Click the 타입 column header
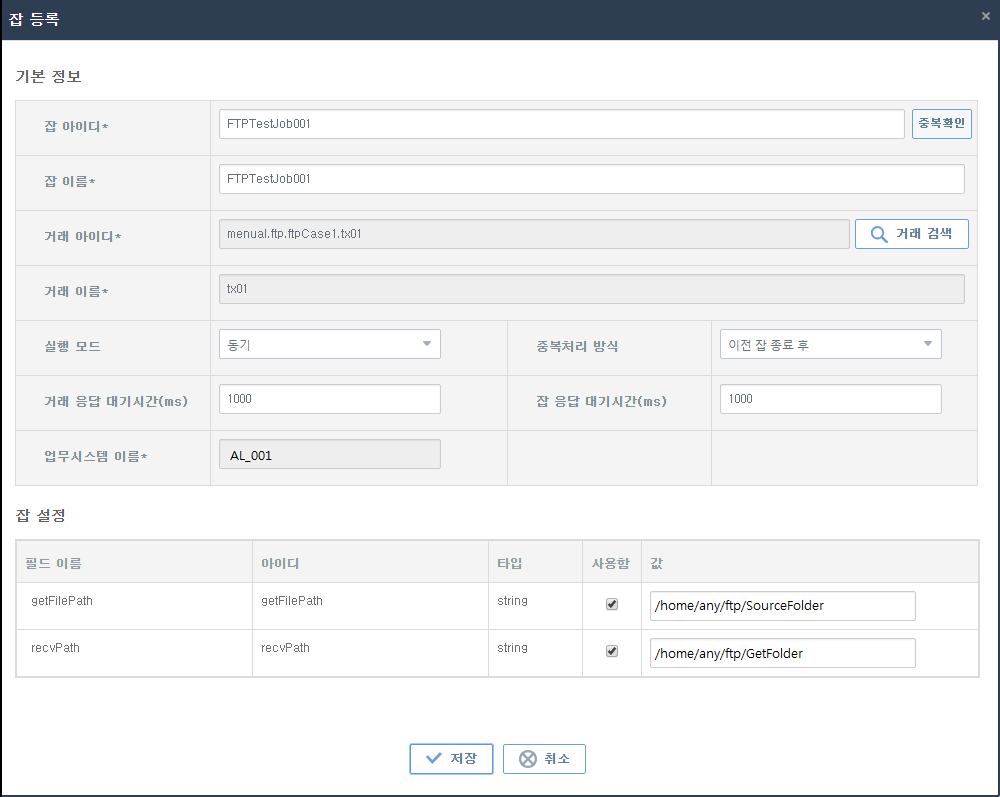This screenshot has height=797, width=1000. (x=509, y=564)
